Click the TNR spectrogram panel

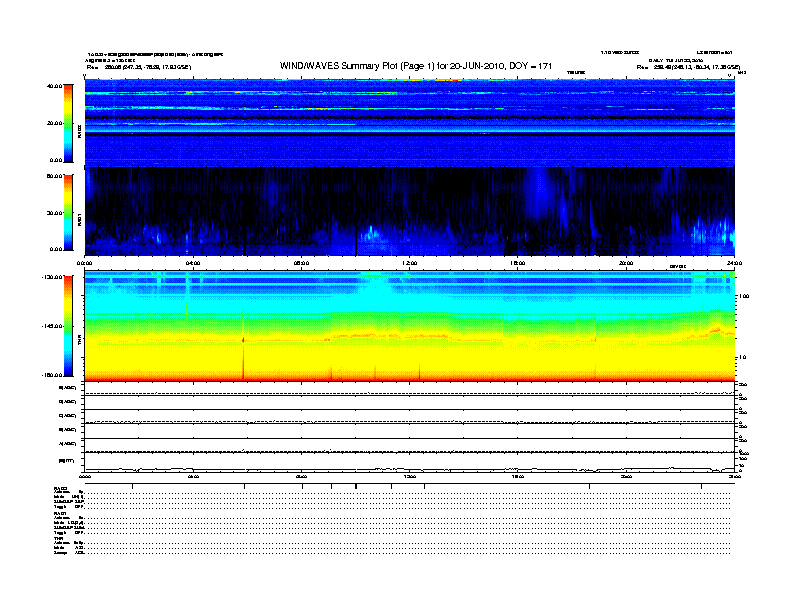(410, 326)
